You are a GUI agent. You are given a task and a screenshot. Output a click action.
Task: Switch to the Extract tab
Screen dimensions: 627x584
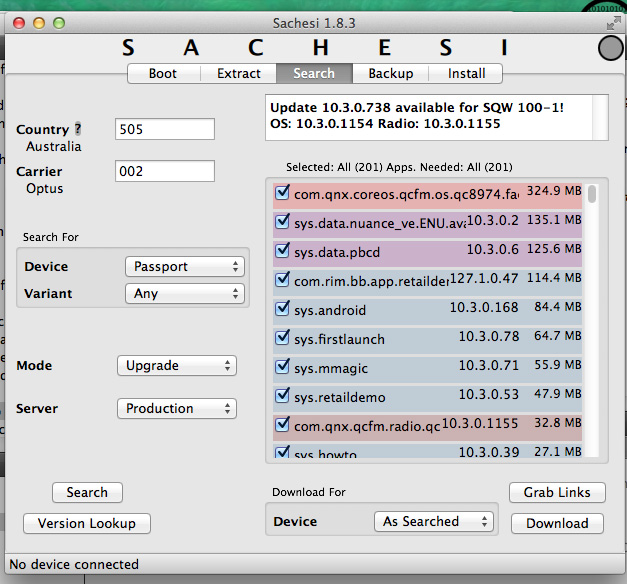tap(239, 74)
